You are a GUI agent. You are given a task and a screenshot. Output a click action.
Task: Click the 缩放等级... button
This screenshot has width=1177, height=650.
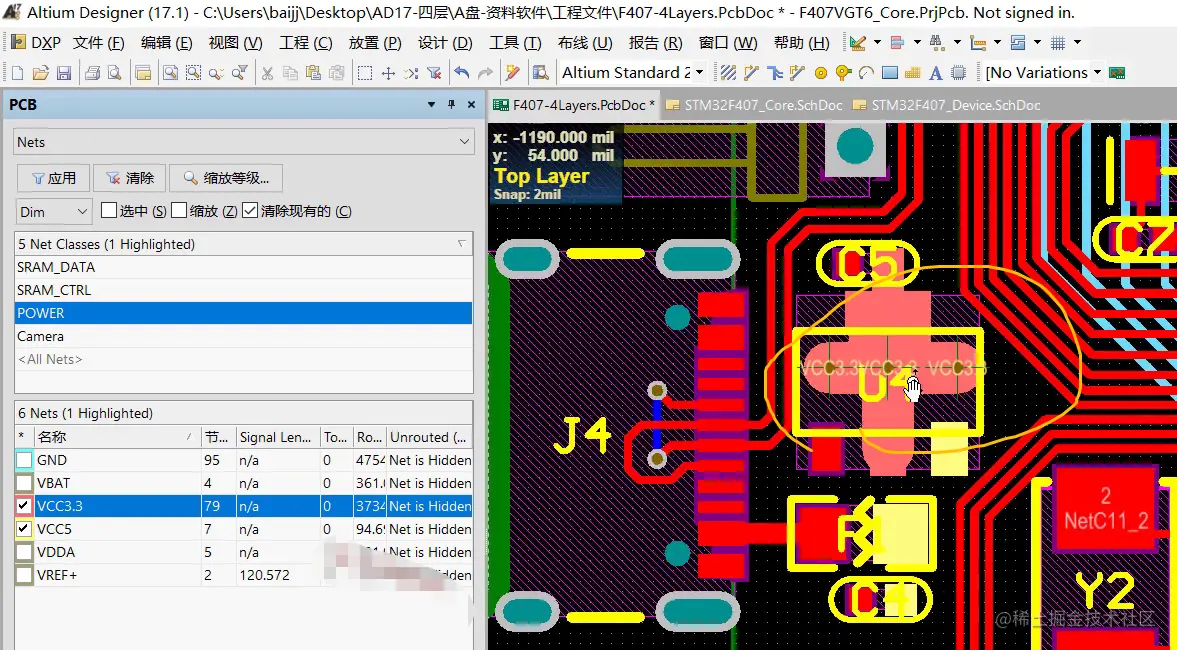pyautogui.click(x=226, y=178)
